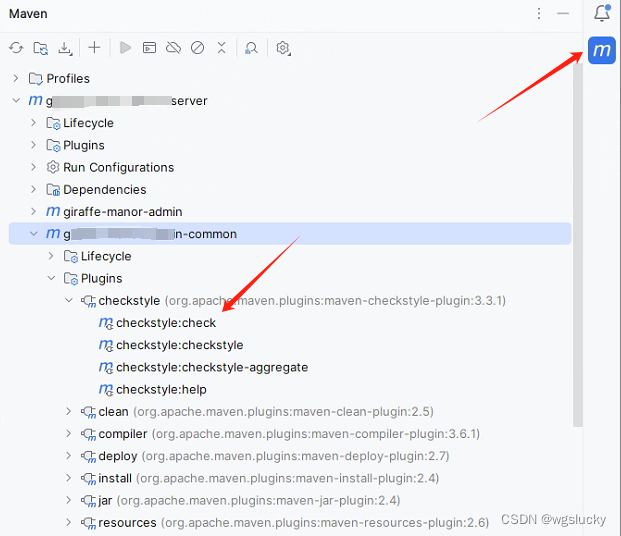Expand the clean plugin node
Viewport: 621px width, 536px height.
69,411
